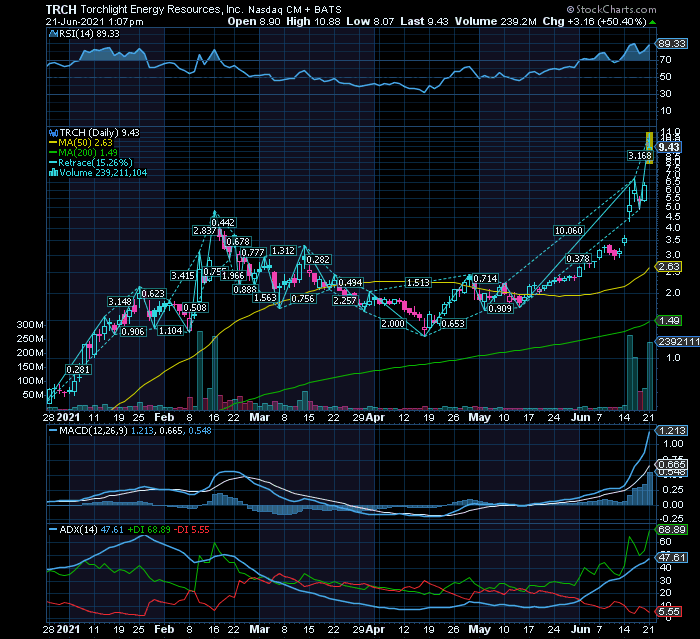Click the RSI(14) 89.33 legend label
The image size is (700, 639).
tap(89, 33)
